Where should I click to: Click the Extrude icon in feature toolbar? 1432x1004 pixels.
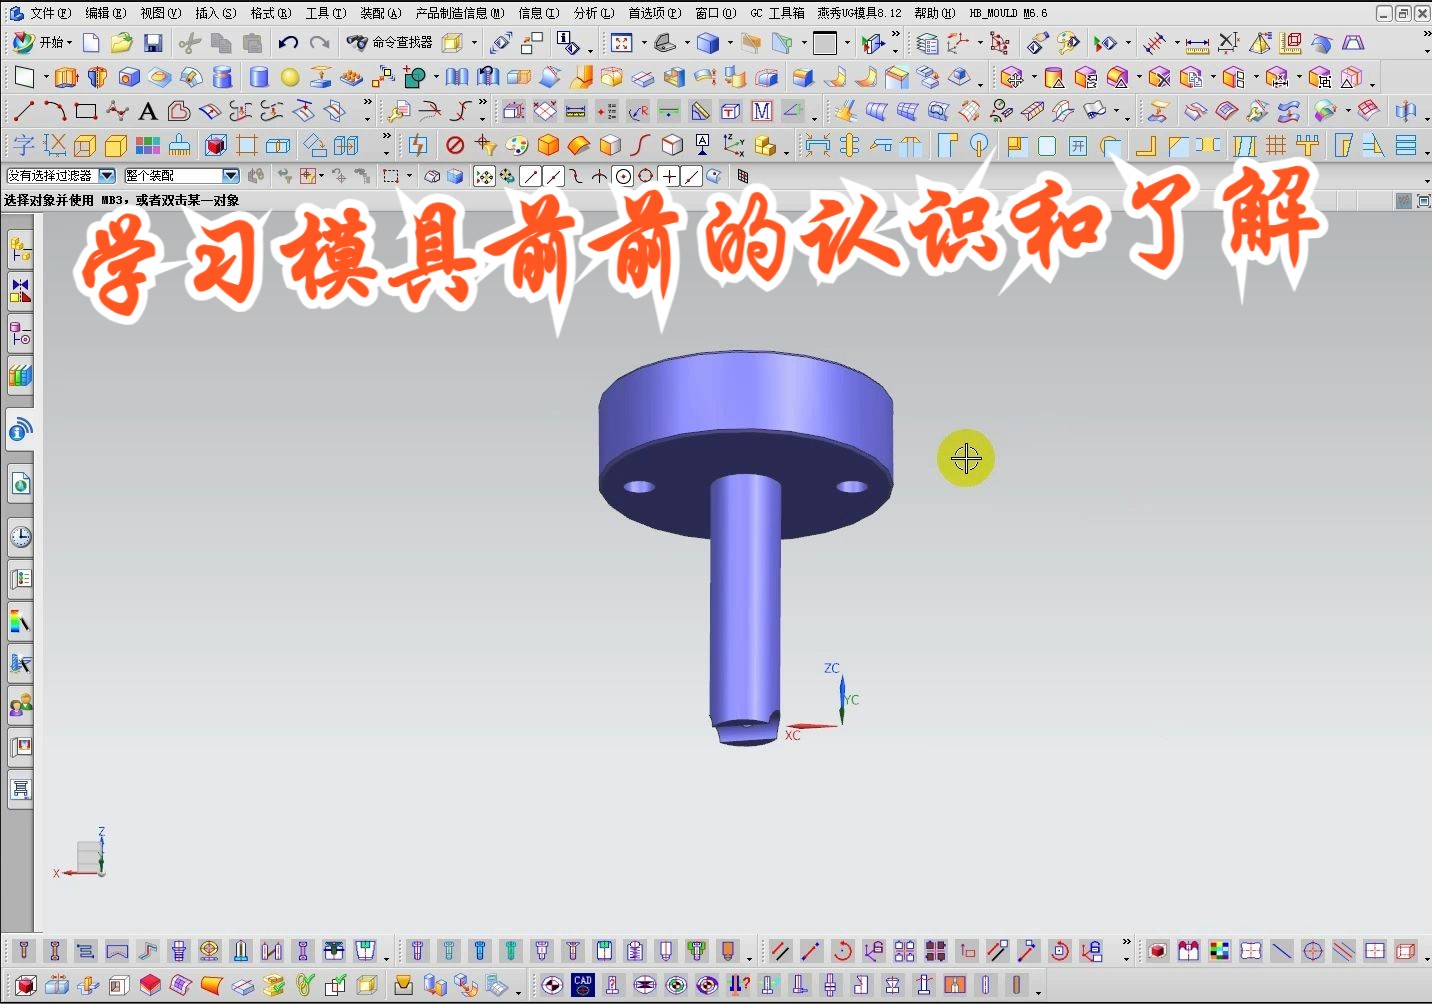pos(66,77)
